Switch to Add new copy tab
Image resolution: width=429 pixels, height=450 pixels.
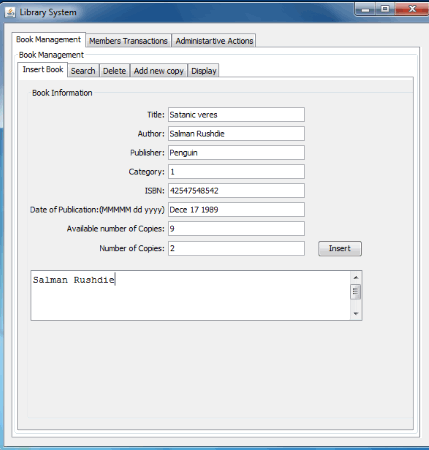point(159,71)
